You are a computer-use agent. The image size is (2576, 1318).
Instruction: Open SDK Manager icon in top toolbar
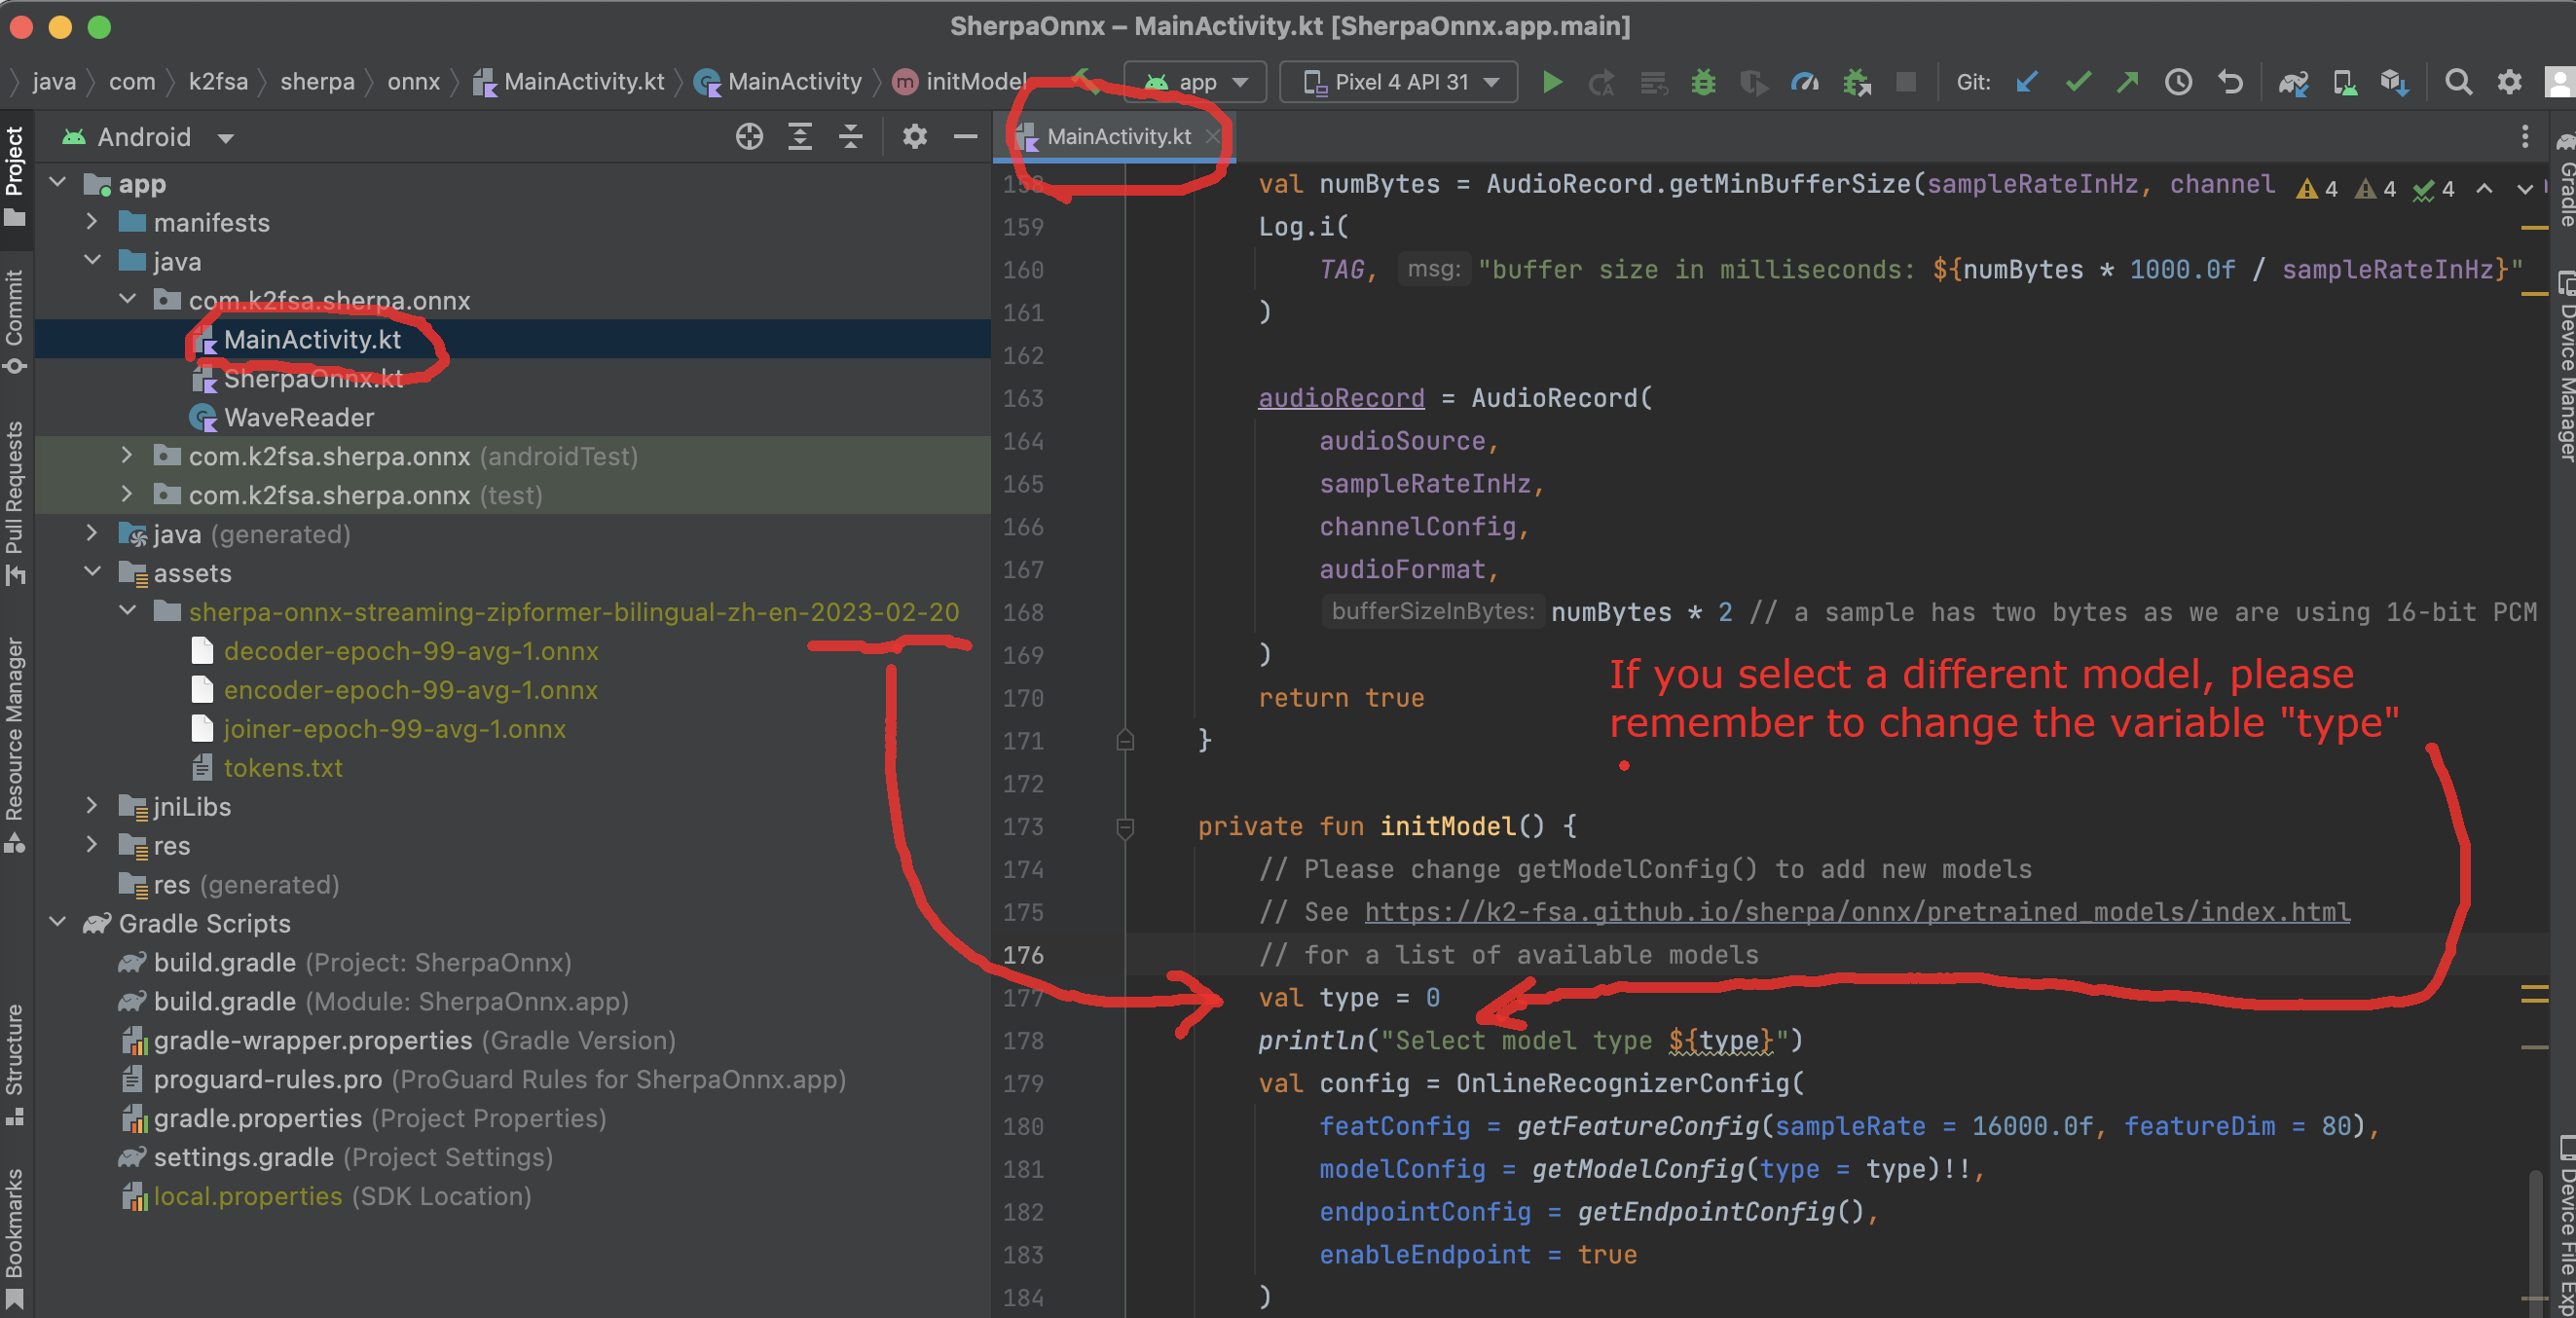click(x=2394, y=82)
